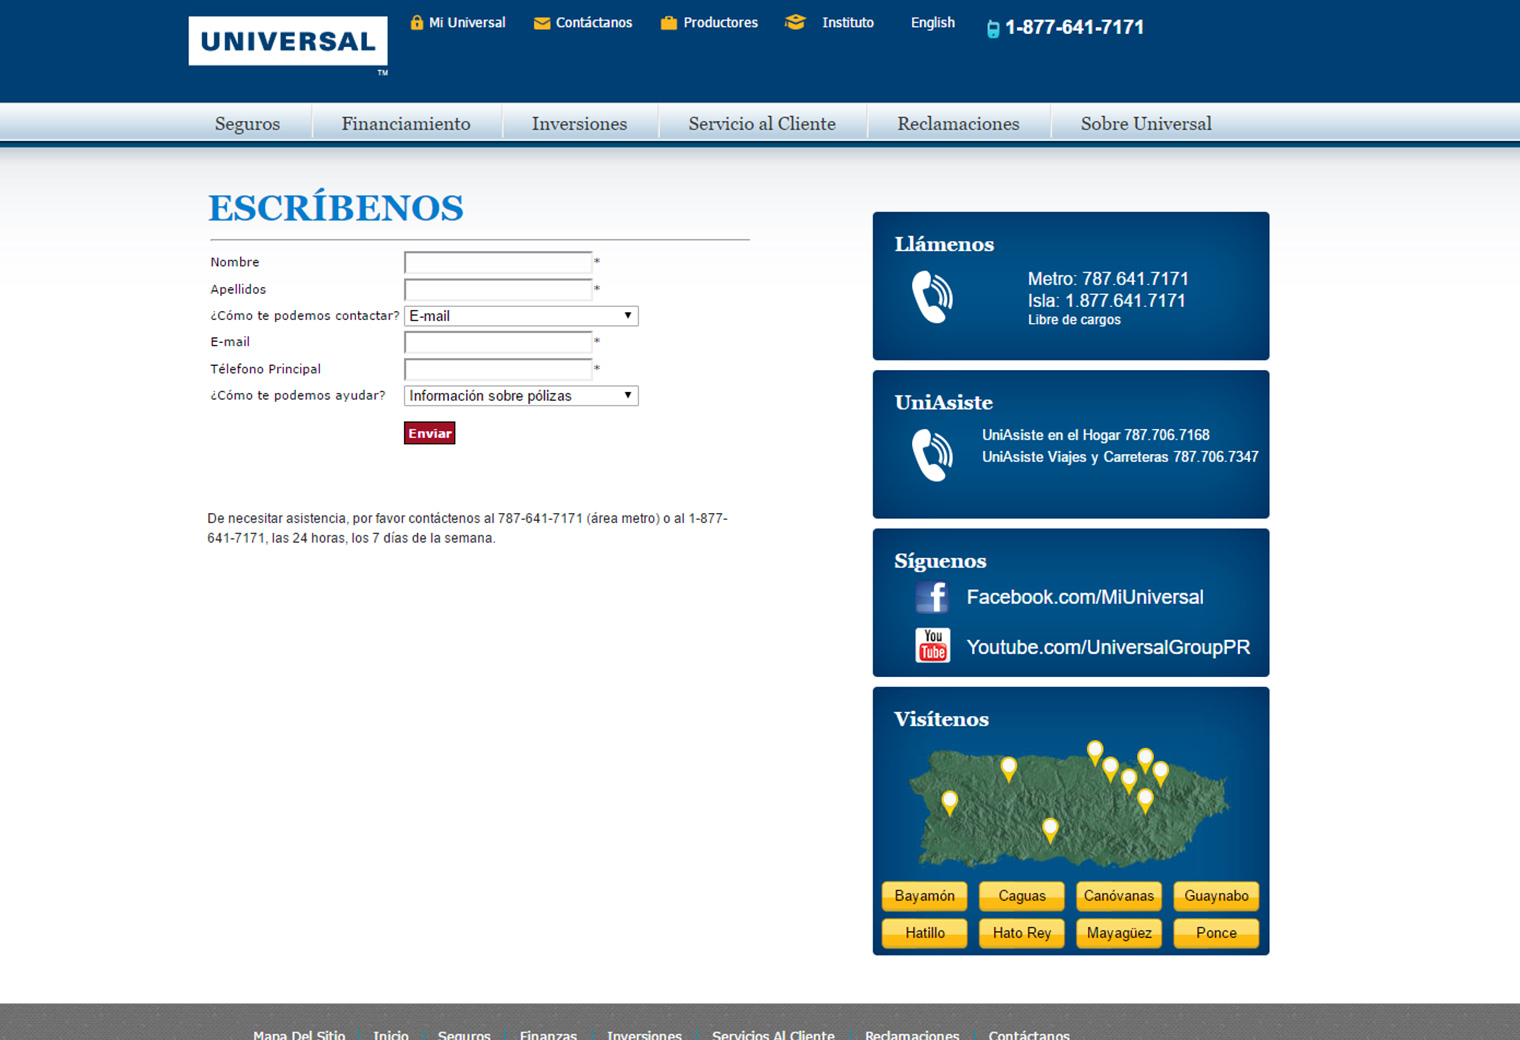The width and height of the screenshot is (1520, 1040).
Task: Submit the form with Enviar
Action: (429, 433)
